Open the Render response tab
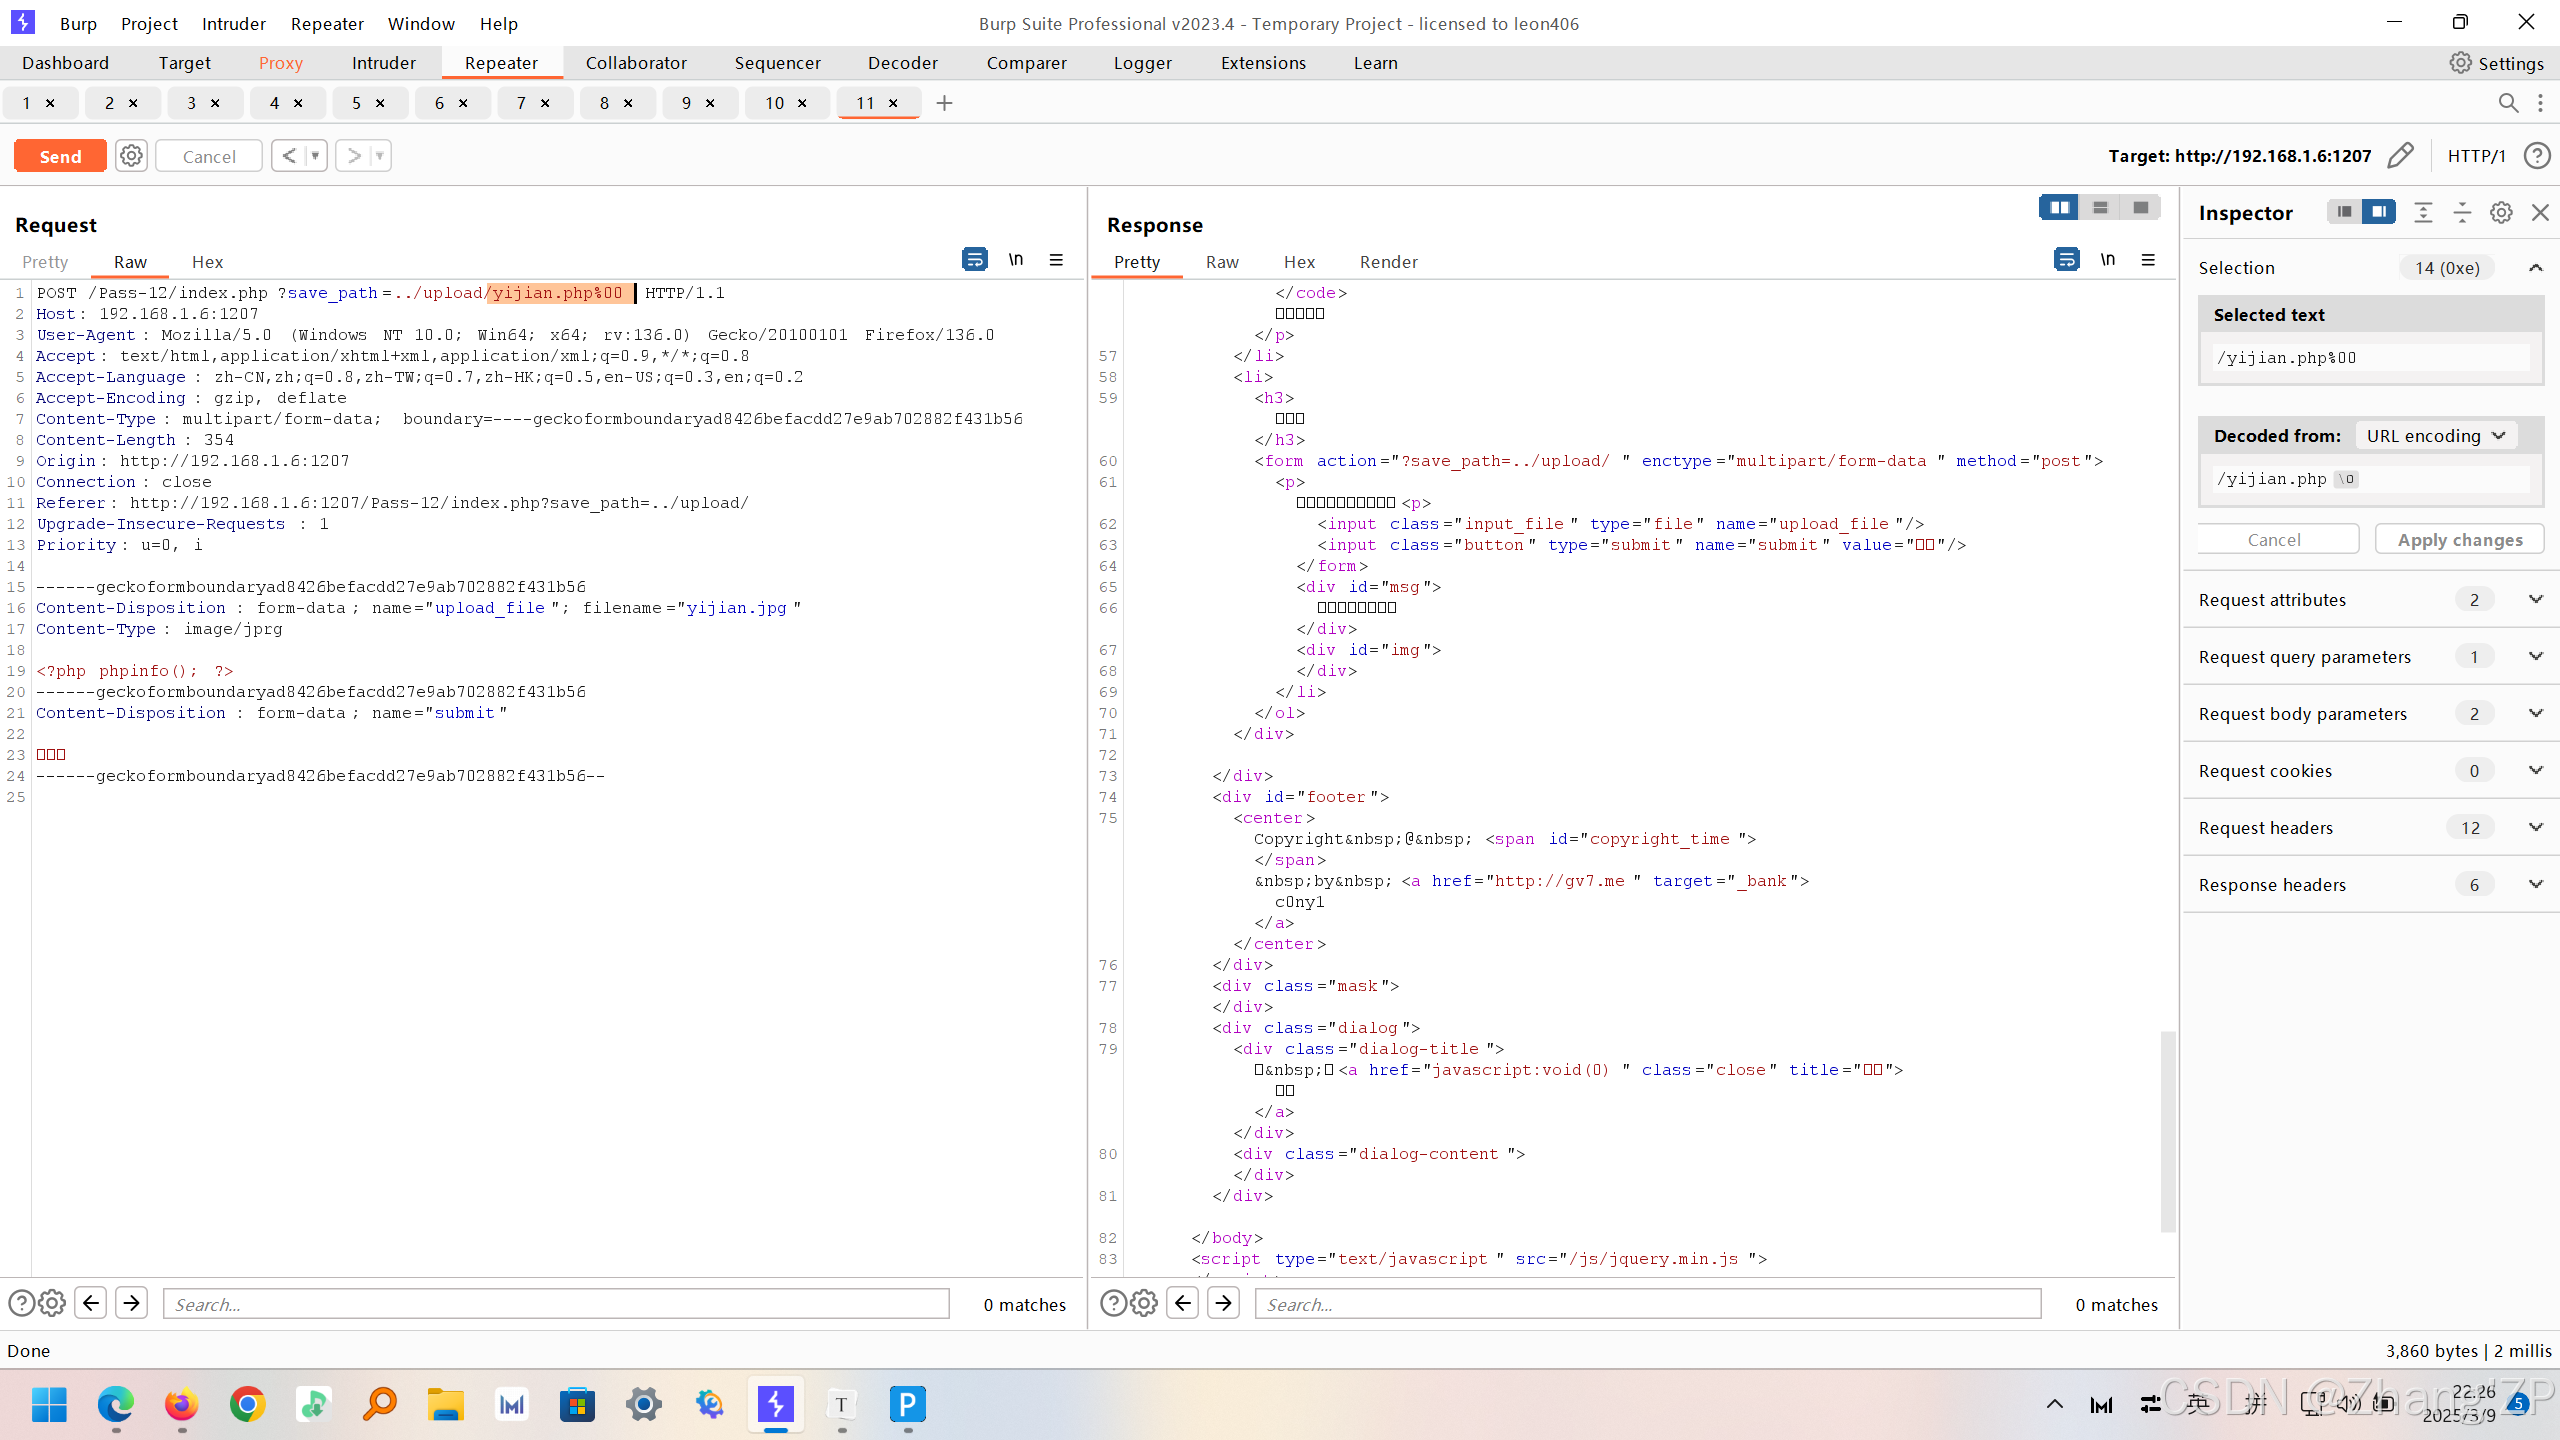Screen dimensions: 2560x1440 1388,262
